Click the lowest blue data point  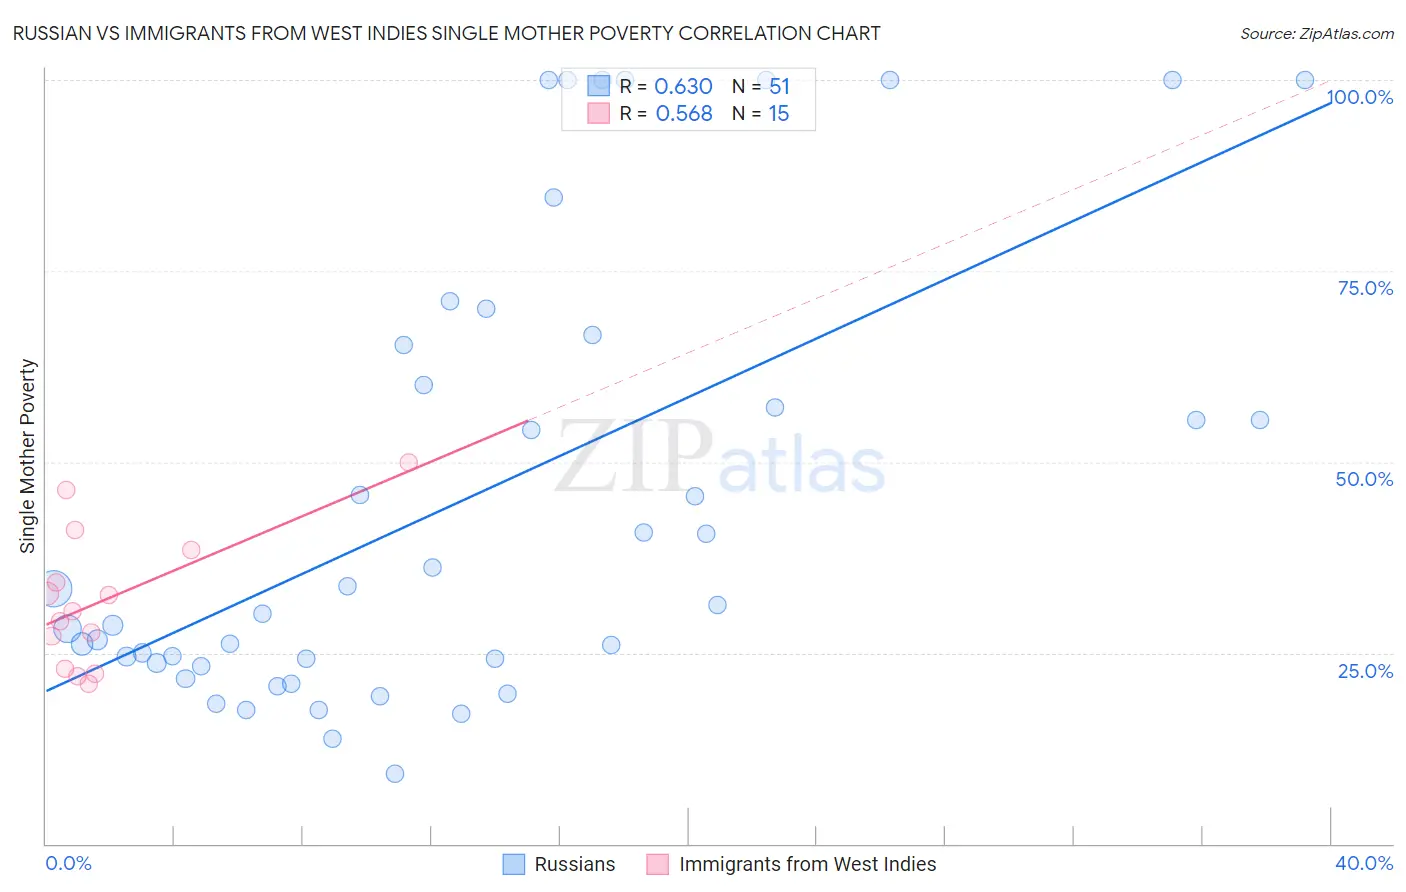tap(395, 773)
